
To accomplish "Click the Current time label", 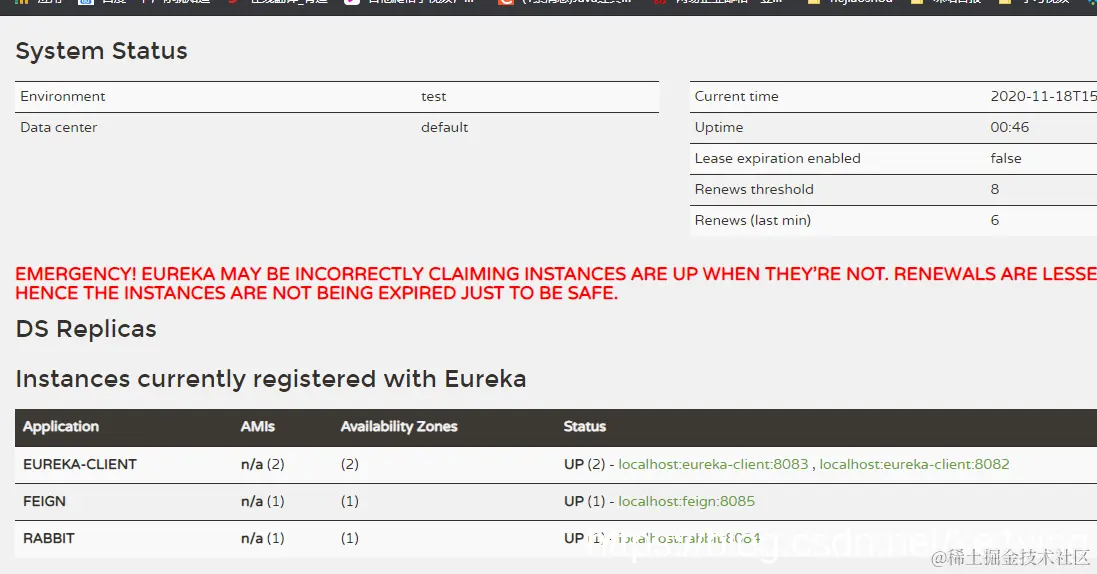I will 737,97.
